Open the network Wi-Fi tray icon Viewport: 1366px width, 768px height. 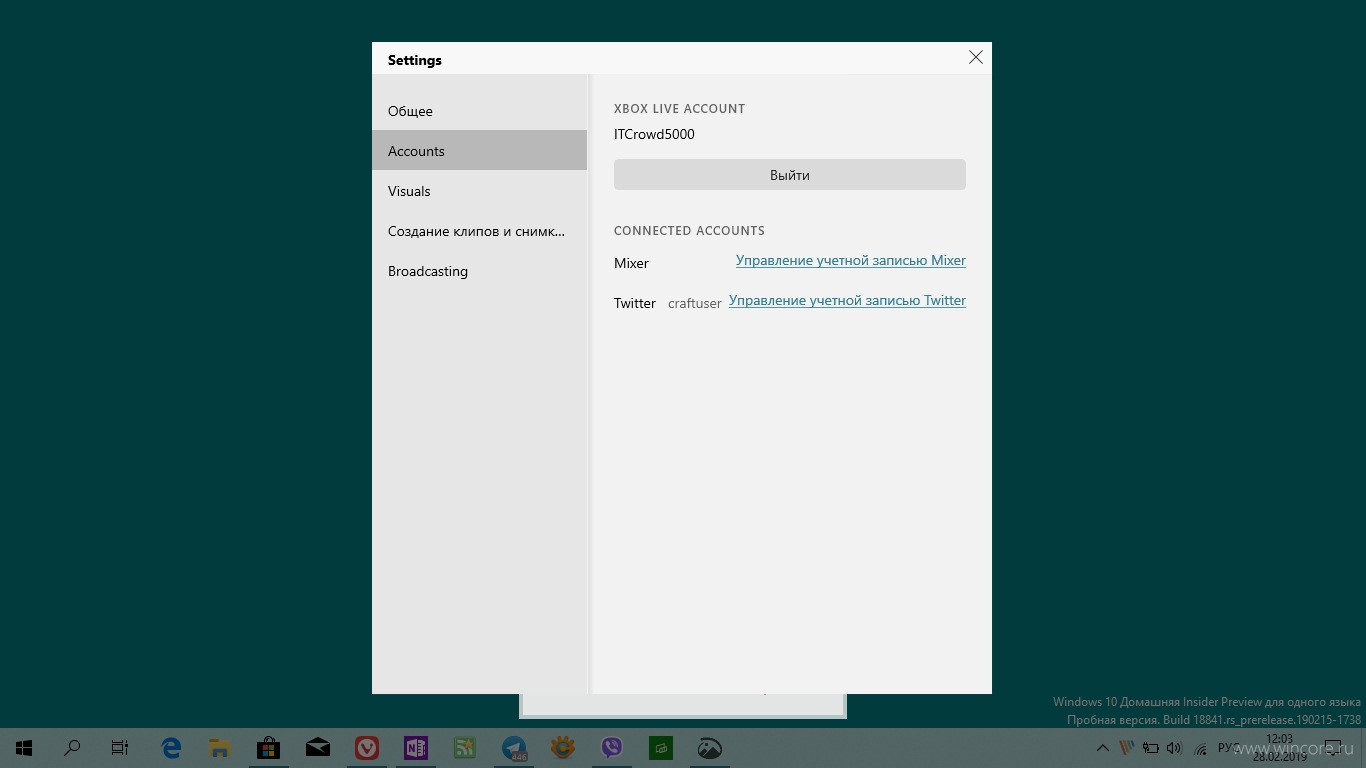[1199, 748]
